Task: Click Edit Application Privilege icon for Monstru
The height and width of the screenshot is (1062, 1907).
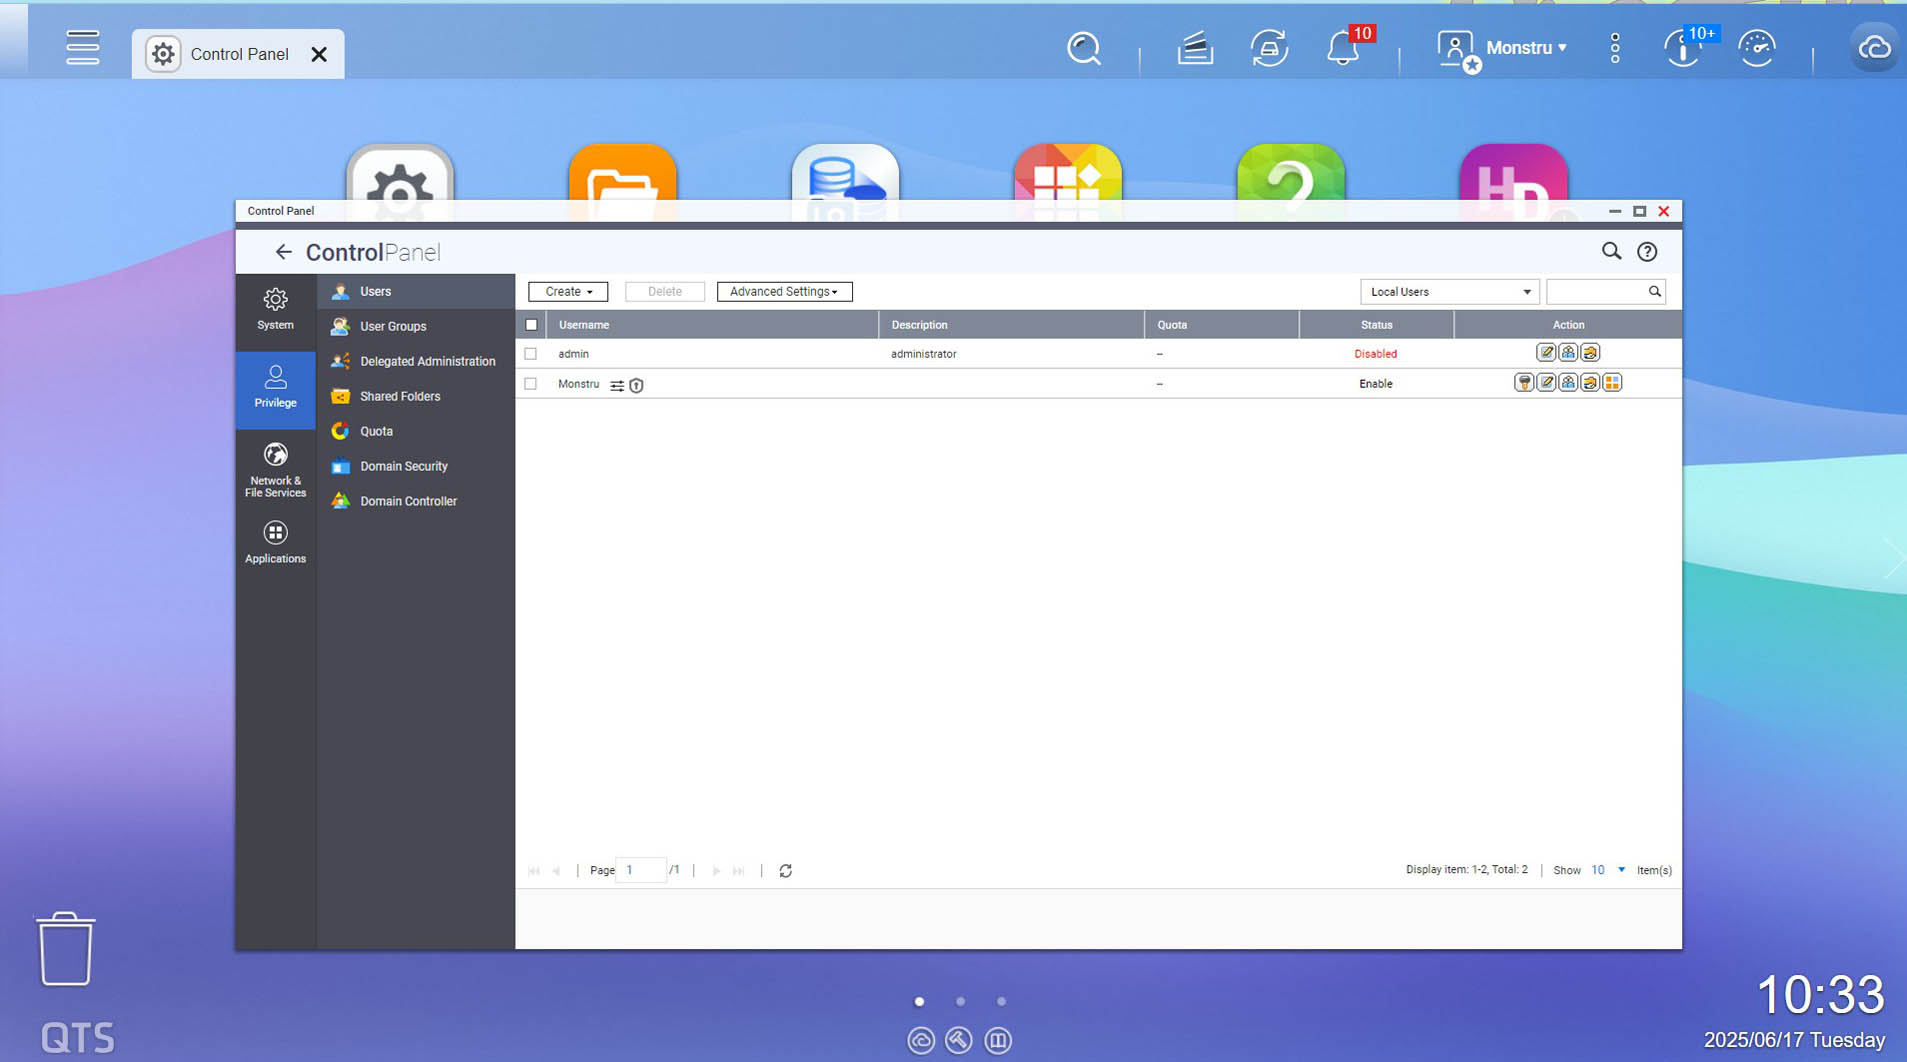Action: point(1612,383)
